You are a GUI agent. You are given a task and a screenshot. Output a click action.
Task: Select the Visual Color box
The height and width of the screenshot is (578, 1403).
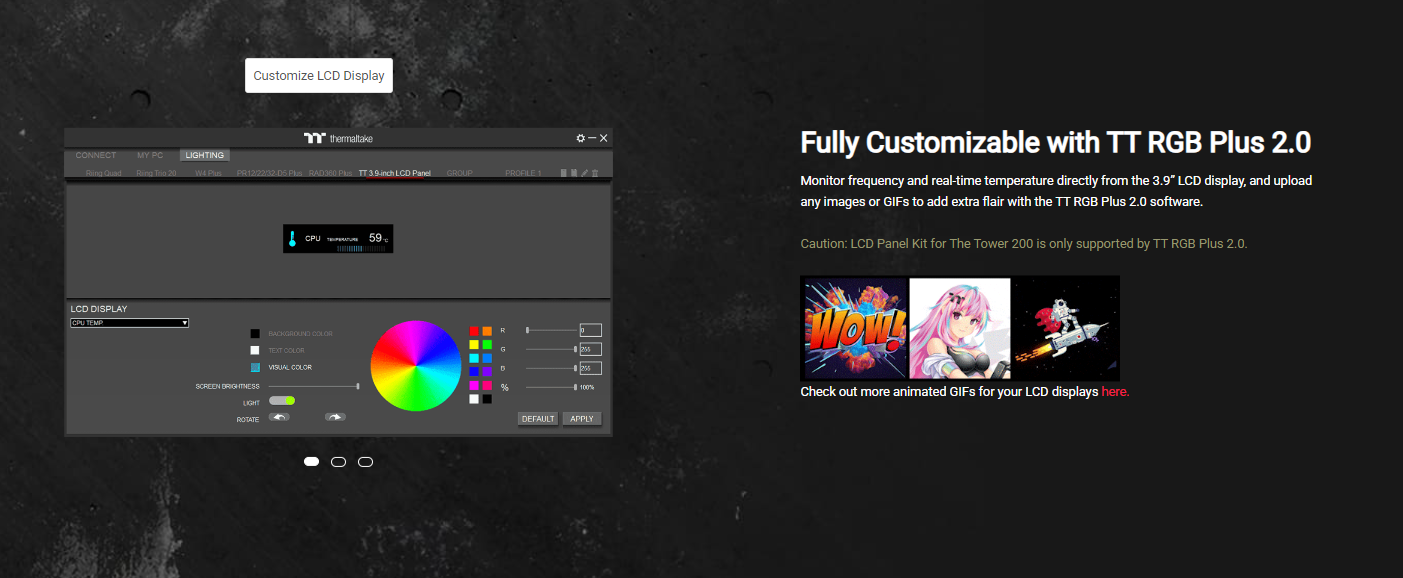[255, 368]
